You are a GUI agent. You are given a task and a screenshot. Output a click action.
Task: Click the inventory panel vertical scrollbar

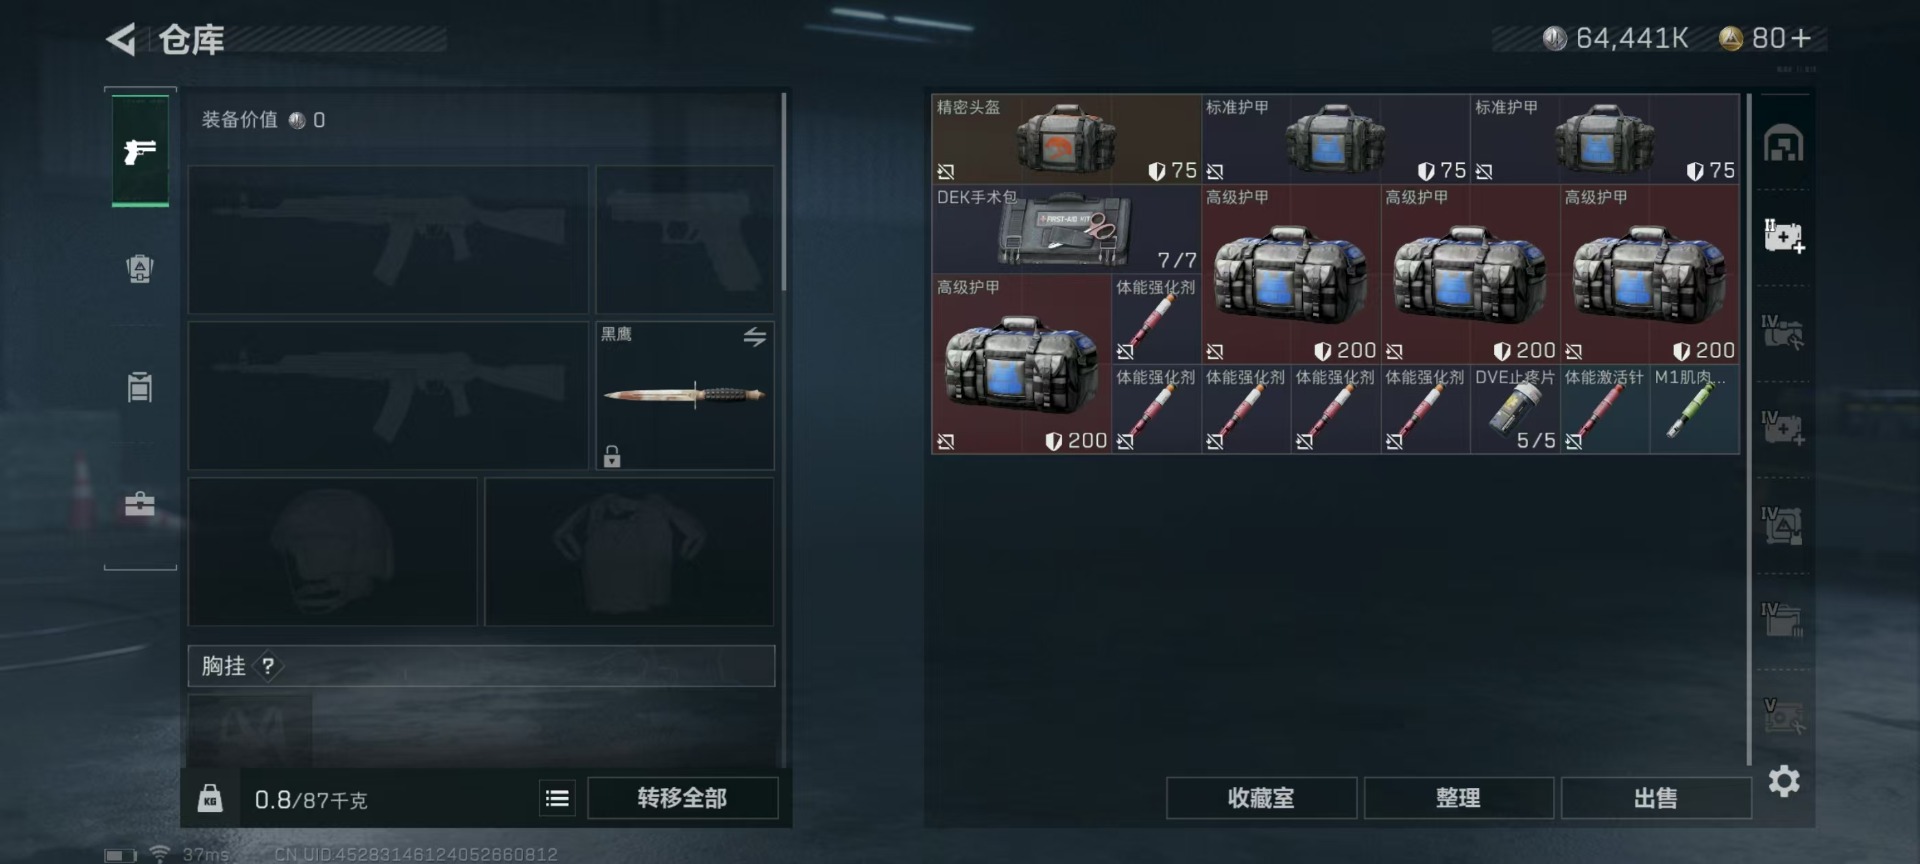1749,430
